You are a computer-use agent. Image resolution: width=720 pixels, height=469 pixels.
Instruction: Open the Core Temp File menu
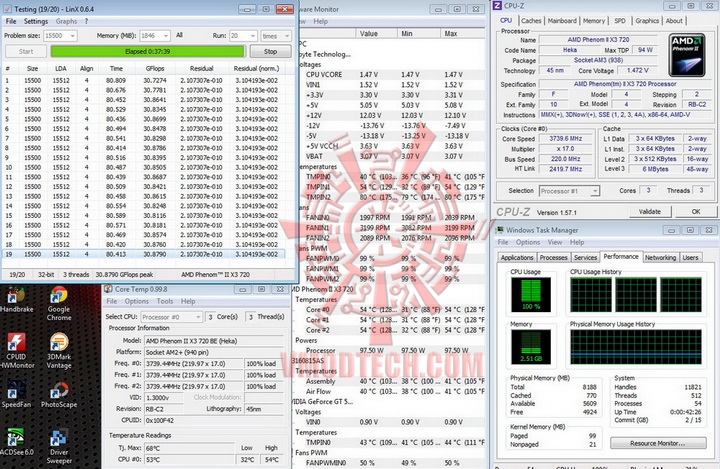tap(112, 301)
